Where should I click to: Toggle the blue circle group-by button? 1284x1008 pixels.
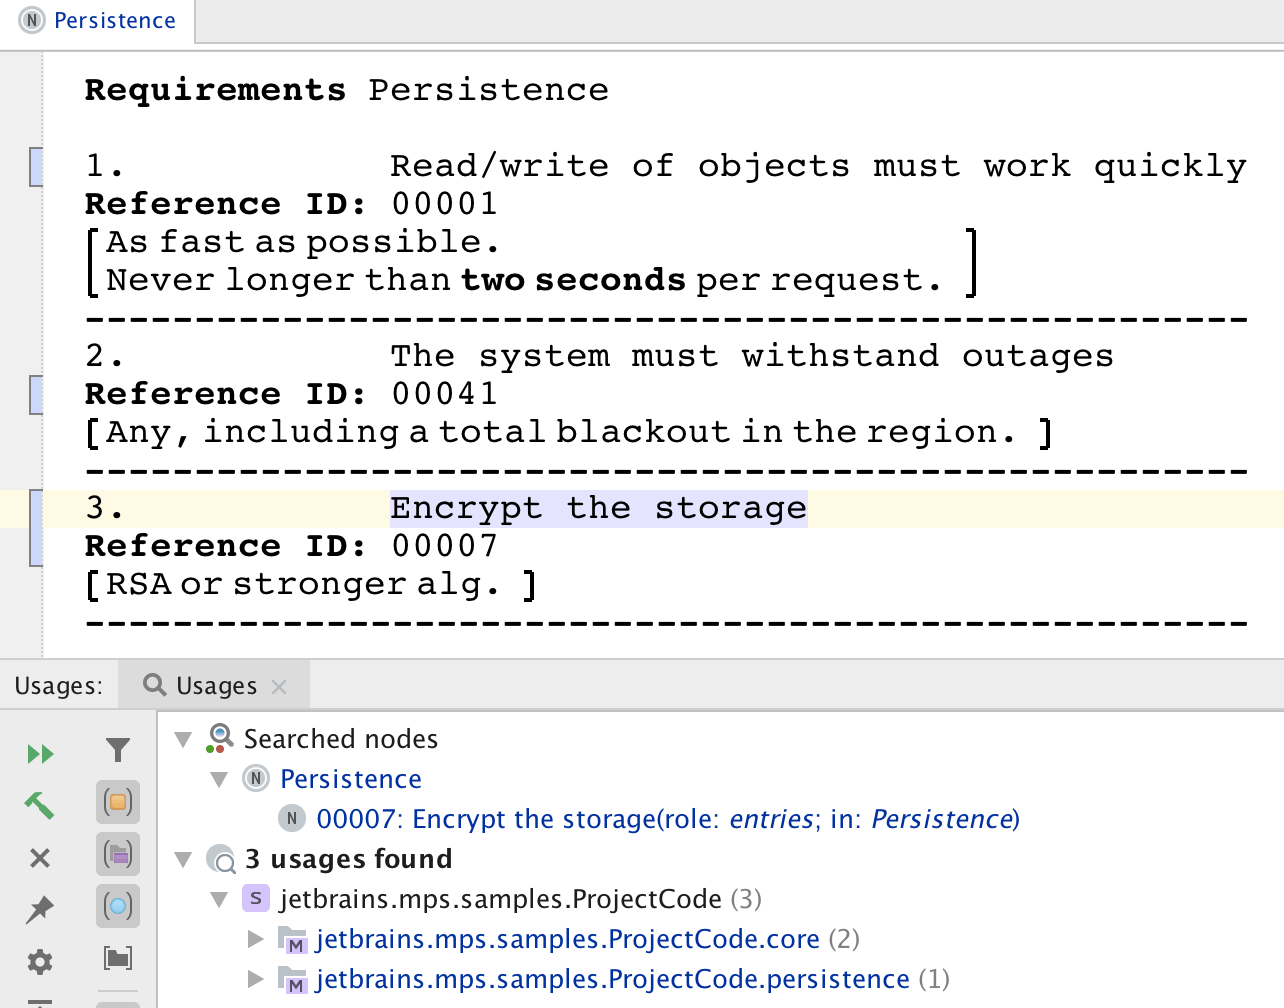(x=118, y=906)
